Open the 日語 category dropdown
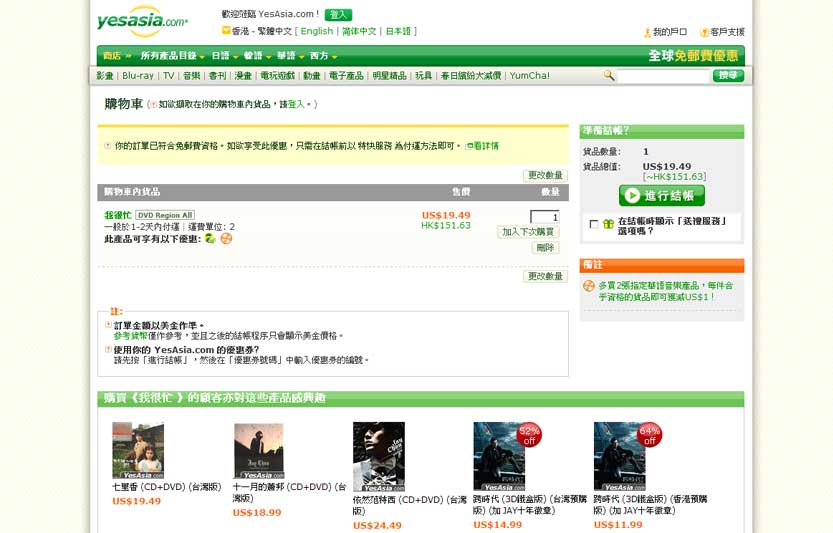The width and height of the screenshot is (833, 533). tap(222, 56)
